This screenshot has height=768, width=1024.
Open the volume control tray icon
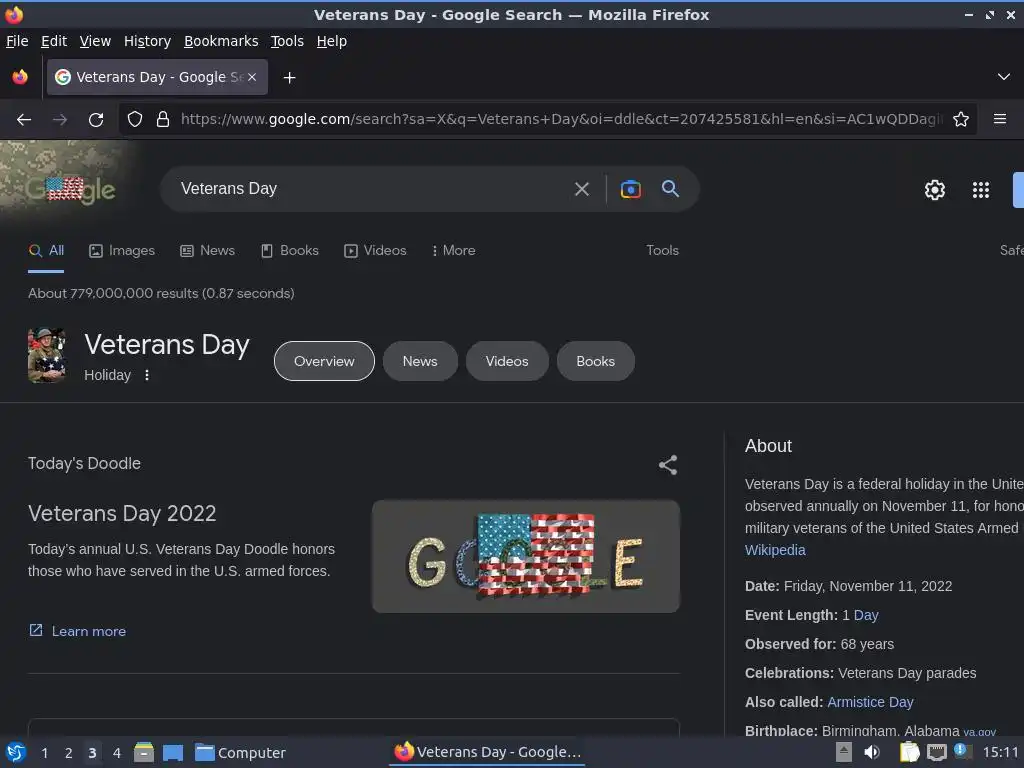pos(872,752)
